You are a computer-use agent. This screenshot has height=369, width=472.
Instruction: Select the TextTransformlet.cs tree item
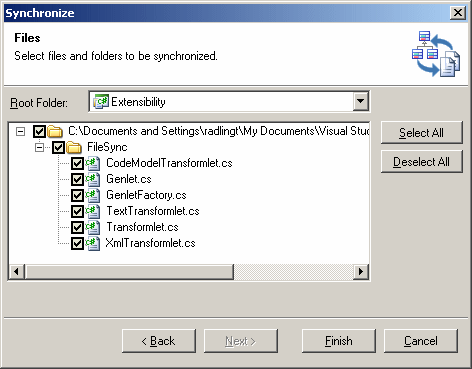point(153,211)
